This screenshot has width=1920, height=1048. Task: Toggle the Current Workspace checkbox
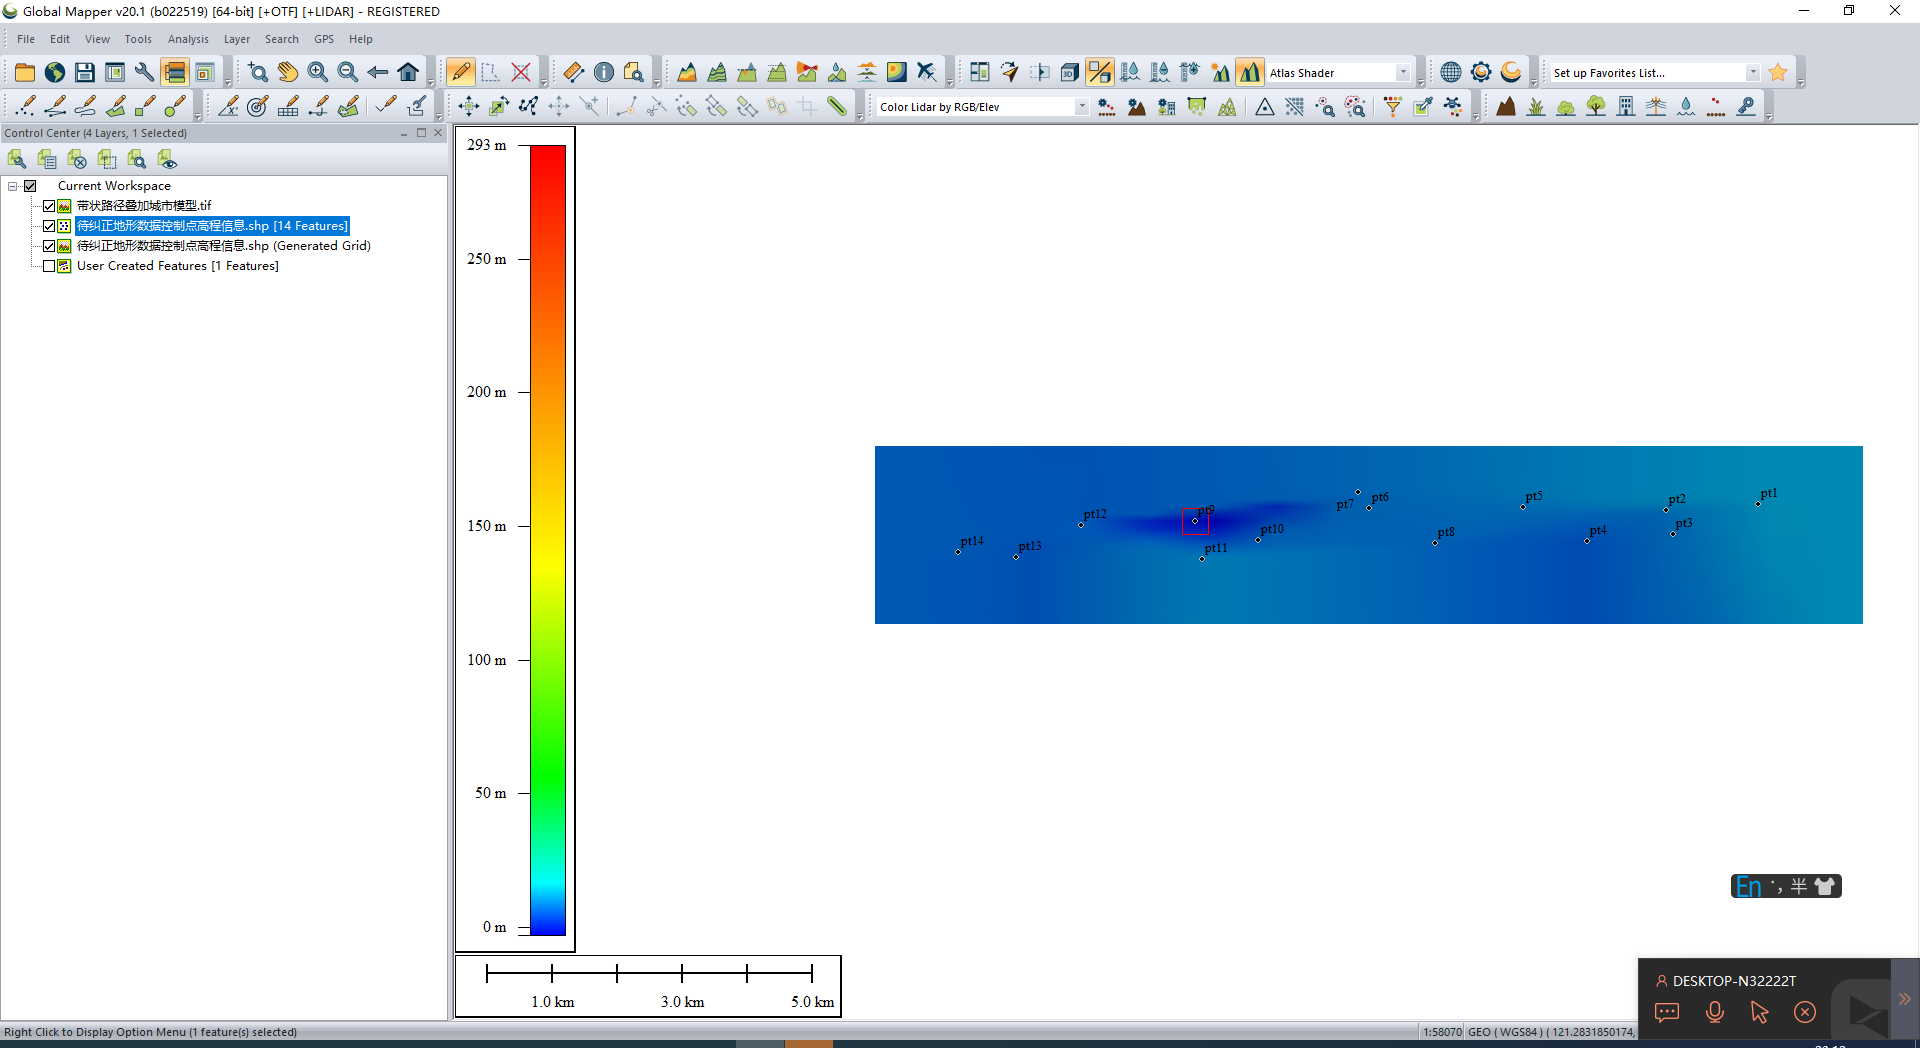point(30,186)
